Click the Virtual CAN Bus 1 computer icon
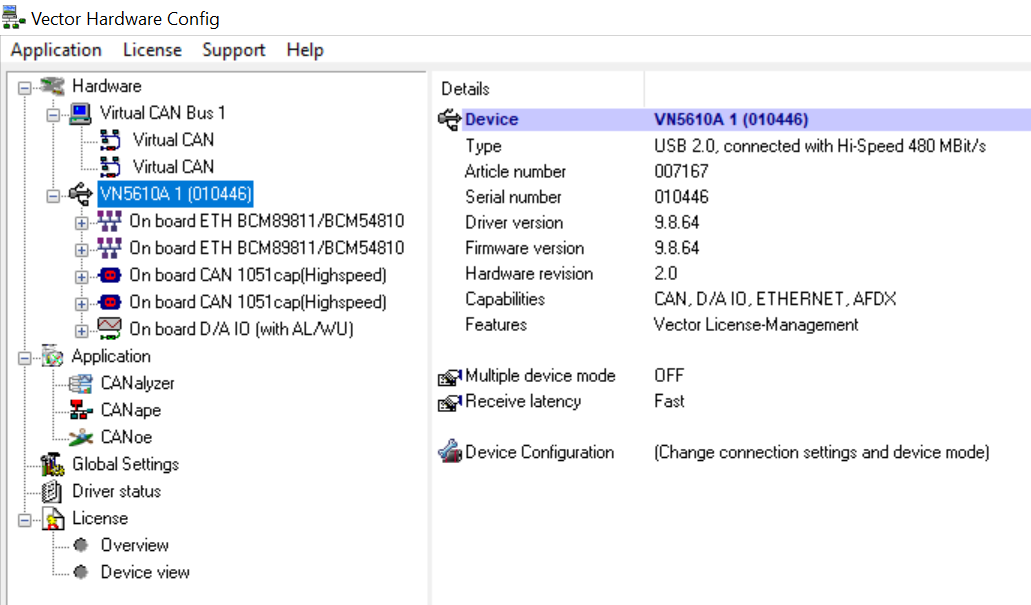The height and width of the screenshot is (605, 1031). [x=80, y=113]
